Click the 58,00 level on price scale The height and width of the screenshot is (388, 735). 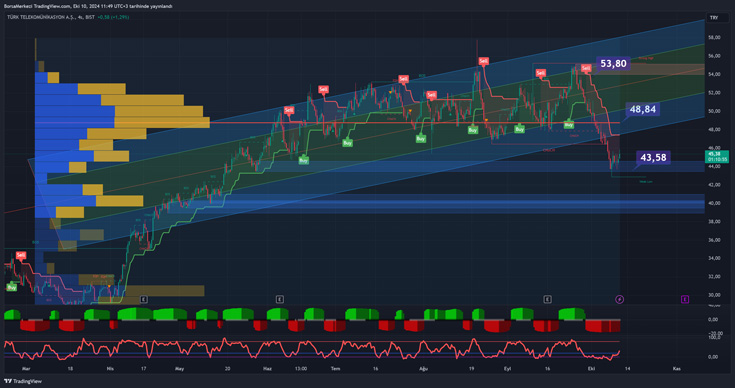(714, 37)
